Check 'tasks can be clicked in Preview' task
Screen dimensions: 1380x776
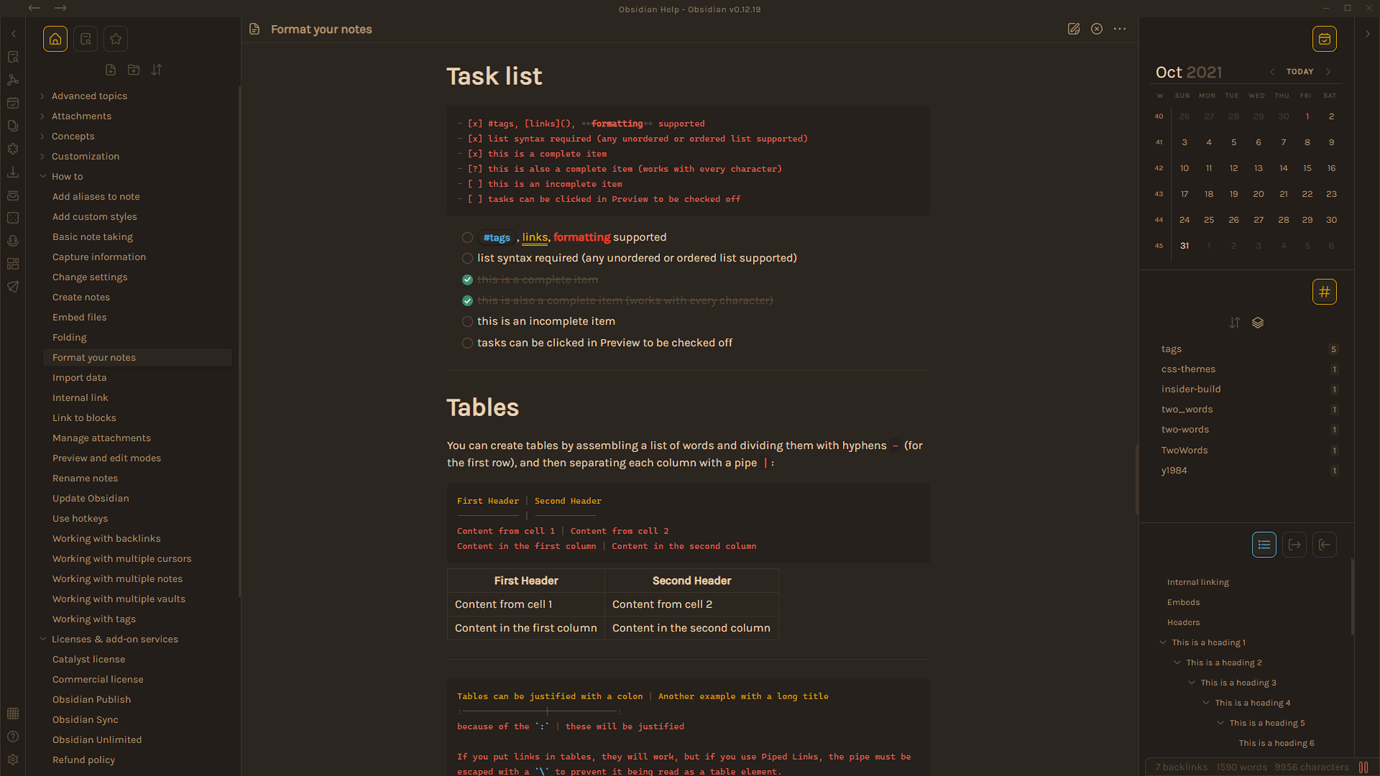[467, 343]
